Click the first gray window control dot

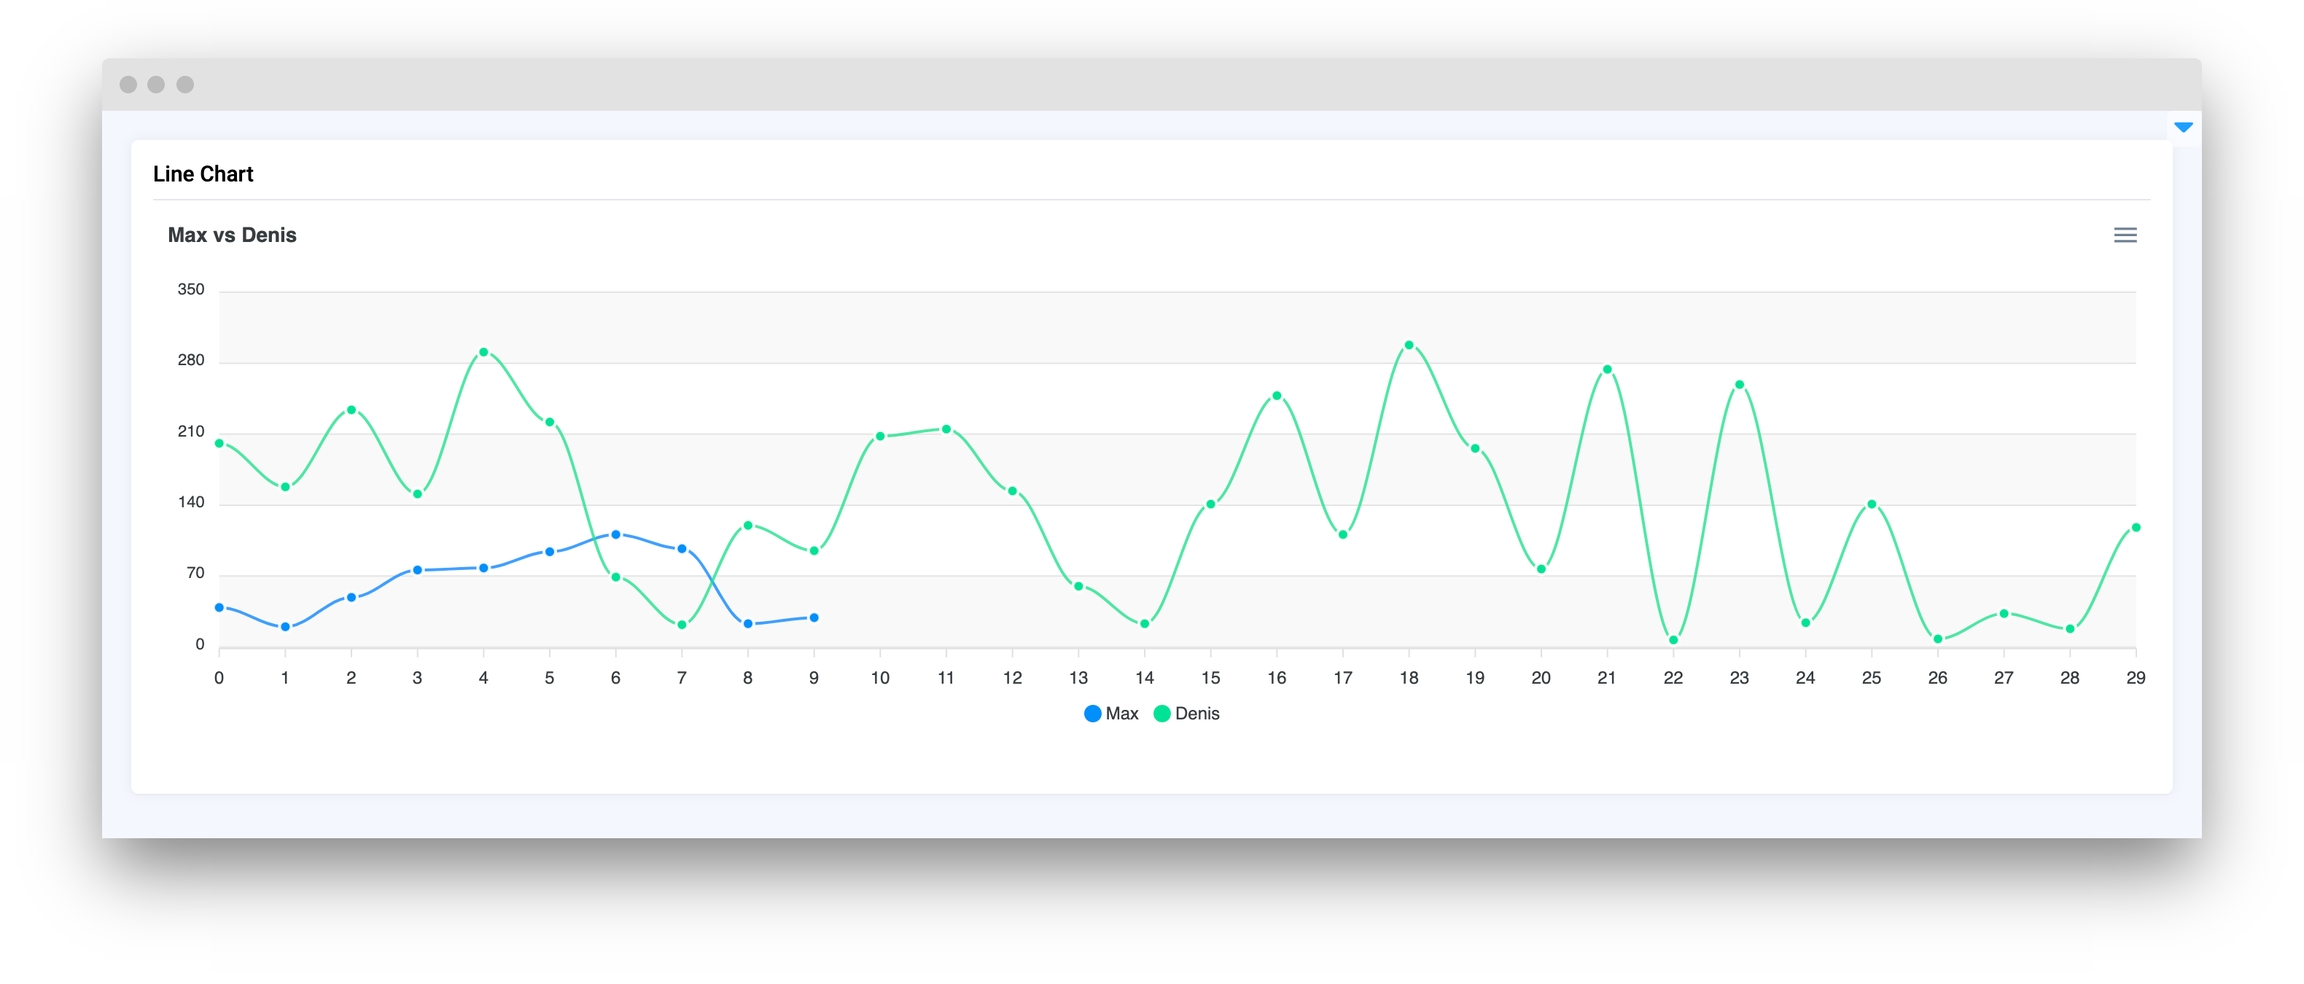click(x=128, y=84)
